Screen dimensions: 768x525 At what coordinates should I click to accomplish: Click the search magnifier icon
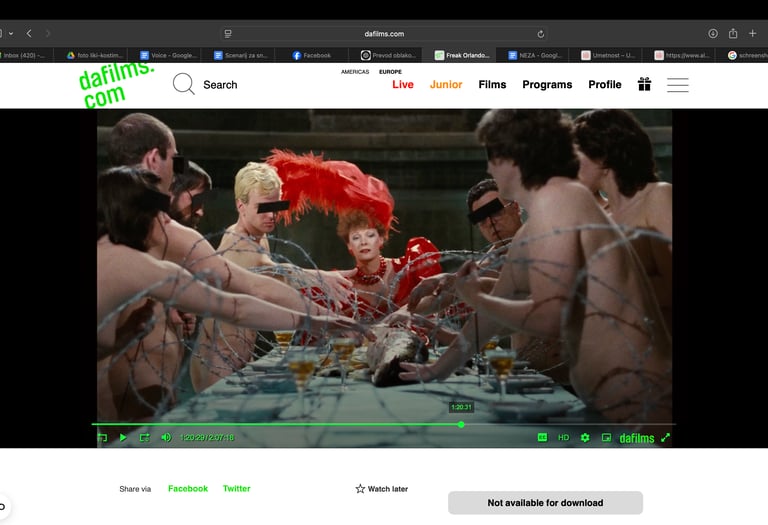click(184, 84)
